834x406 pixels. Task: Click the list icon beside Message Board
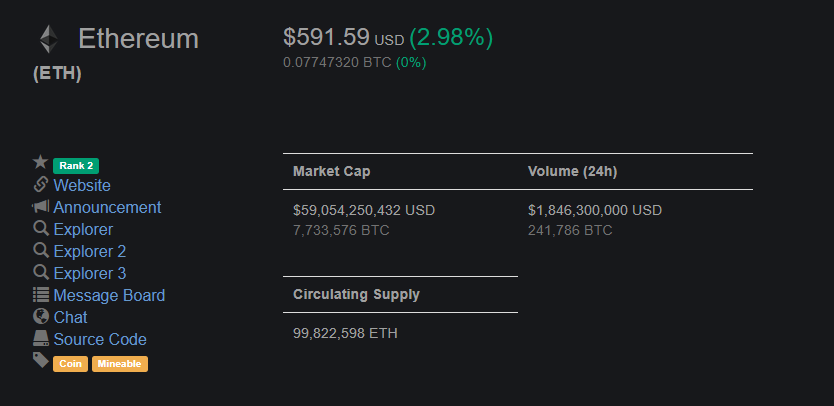(x=41, y=294)
